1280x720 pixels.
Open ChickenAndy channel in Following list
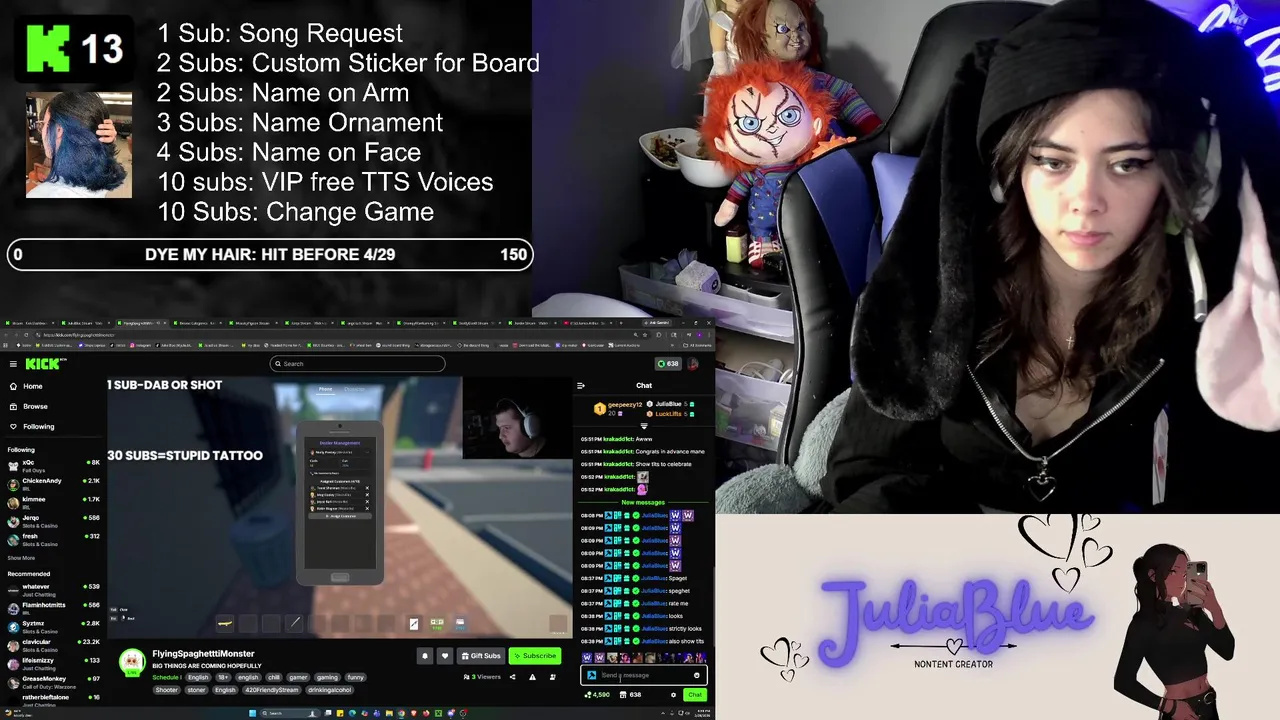click(52, 483)
